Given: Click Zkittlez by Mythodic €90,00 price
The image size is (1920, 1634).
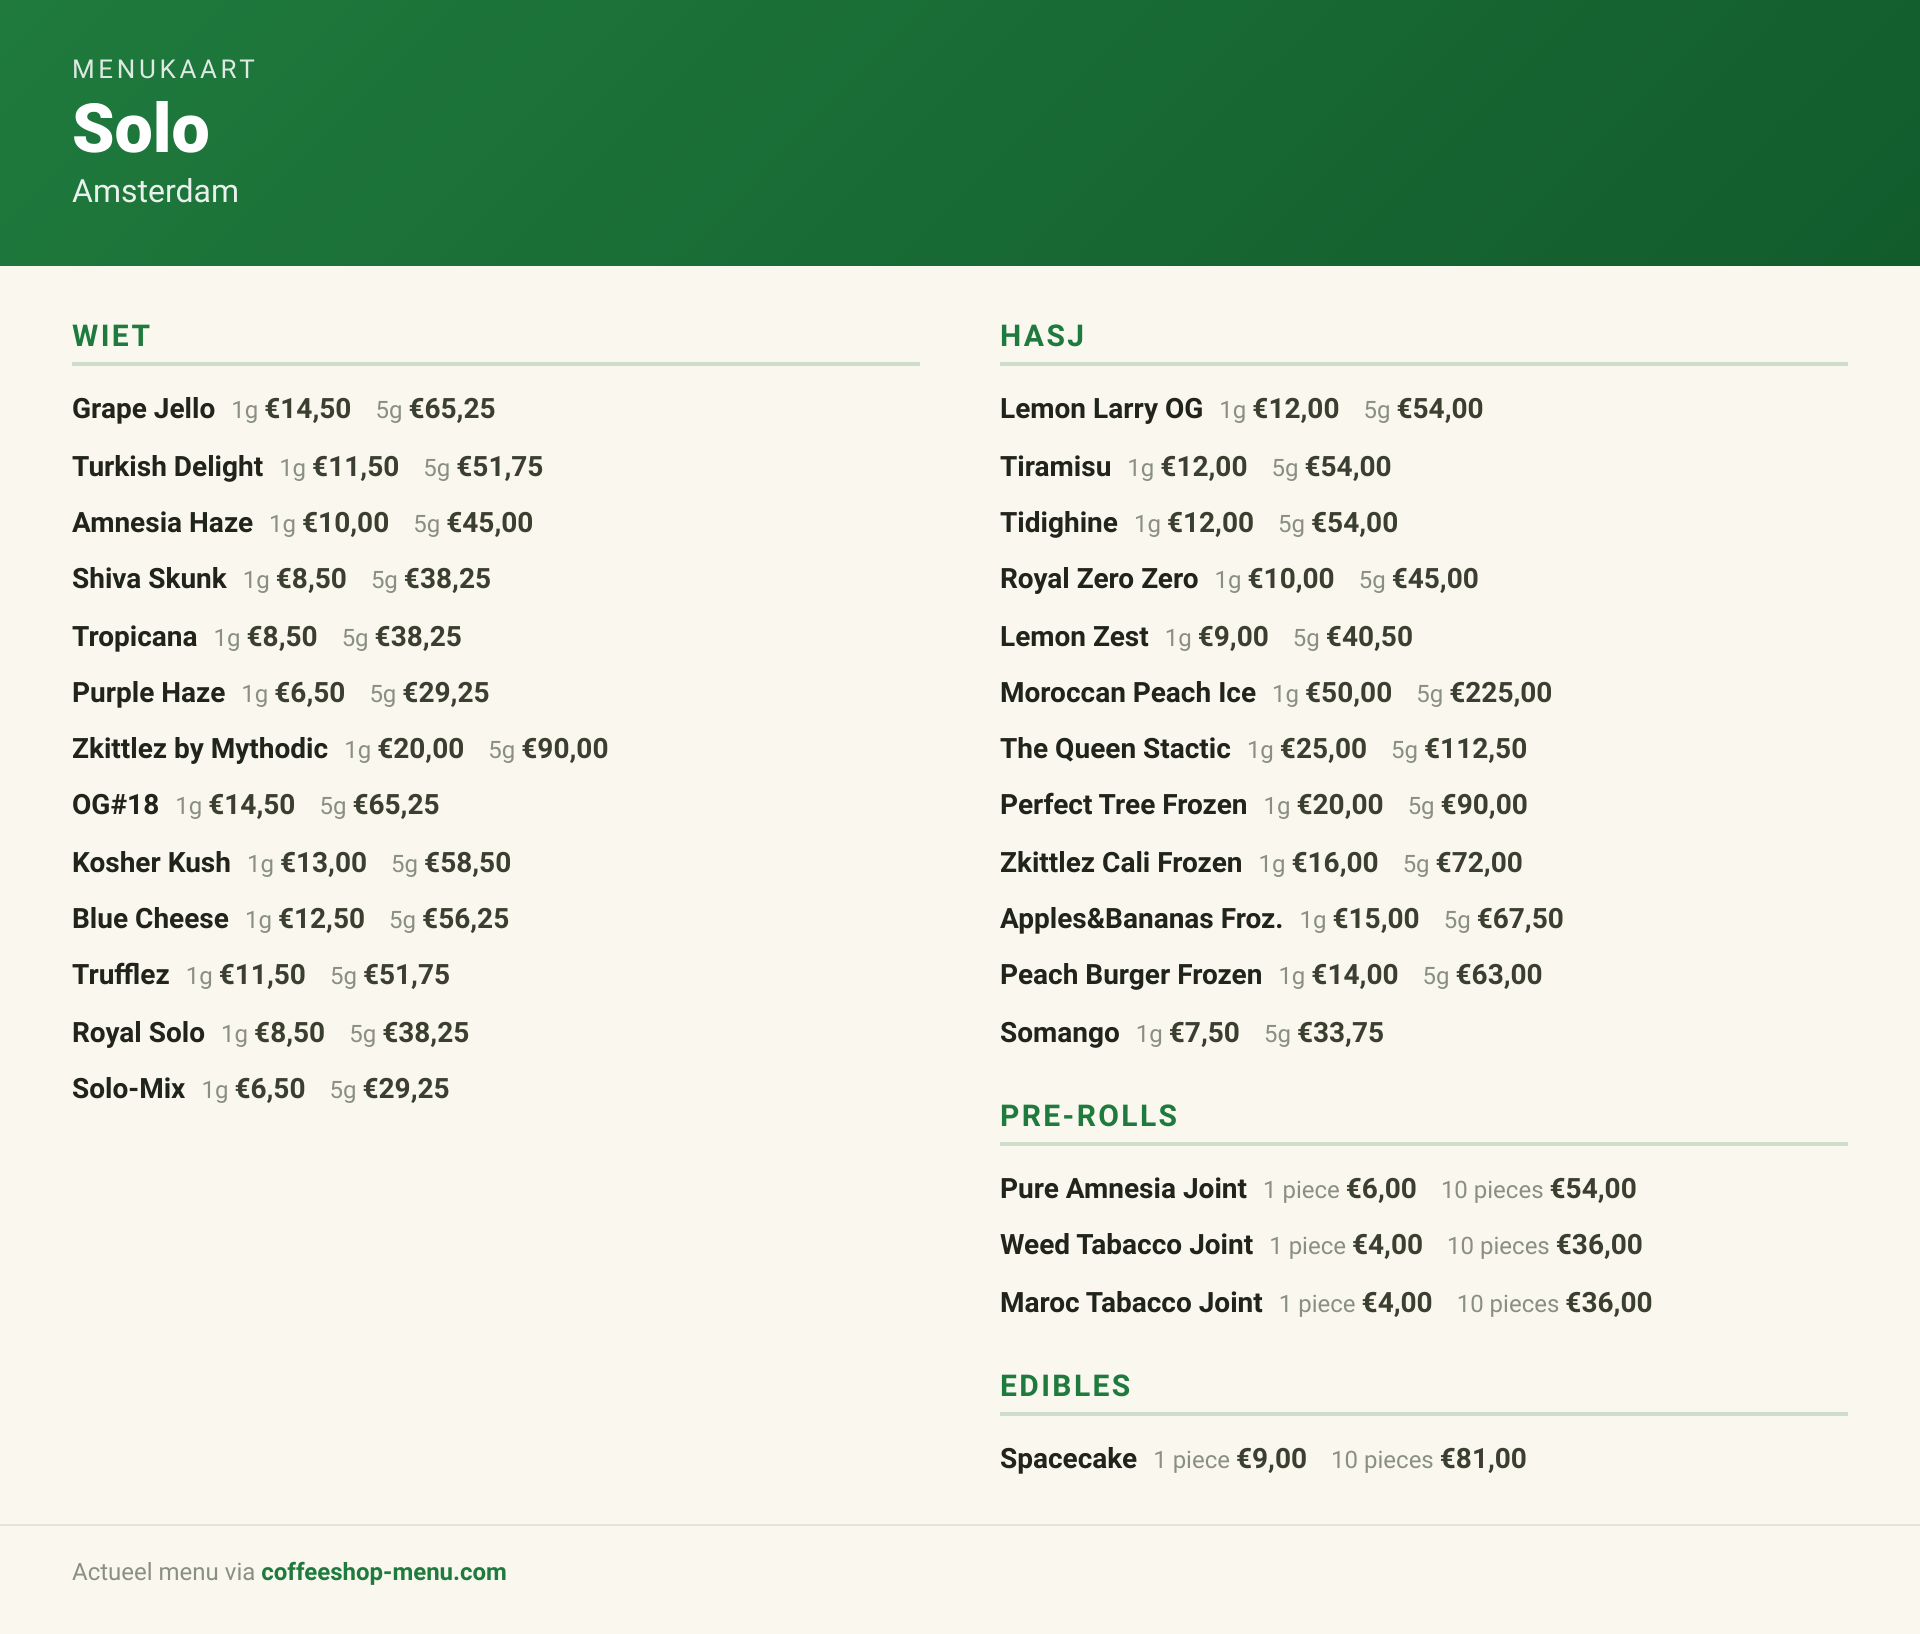Looking at the screenshot, I should pos(565,749).
